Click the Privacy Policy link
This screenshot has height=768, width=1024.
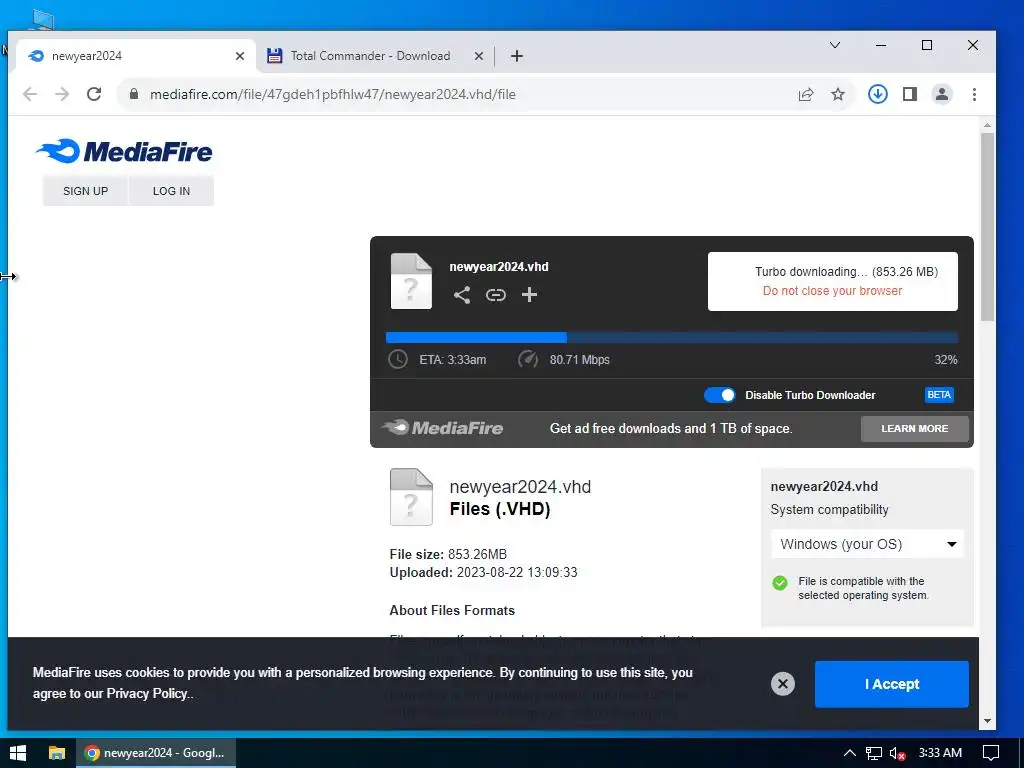[147, 694]
